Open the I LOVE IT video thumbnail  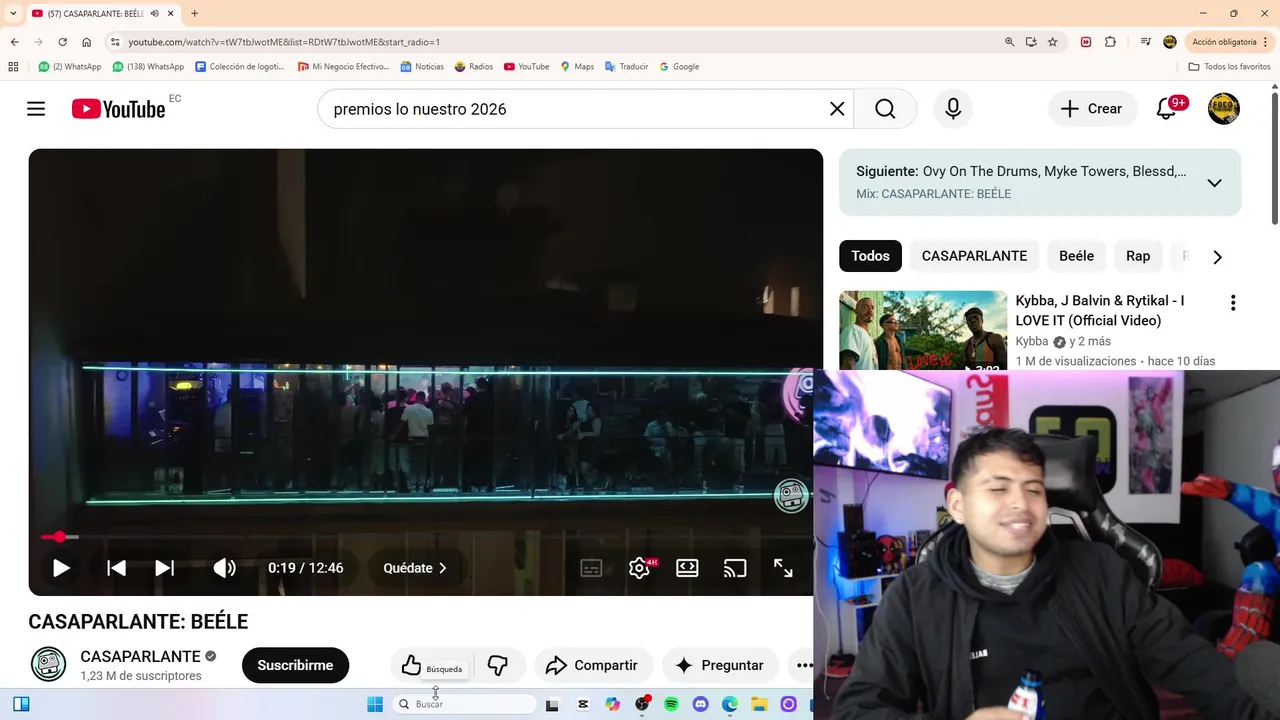923,330
